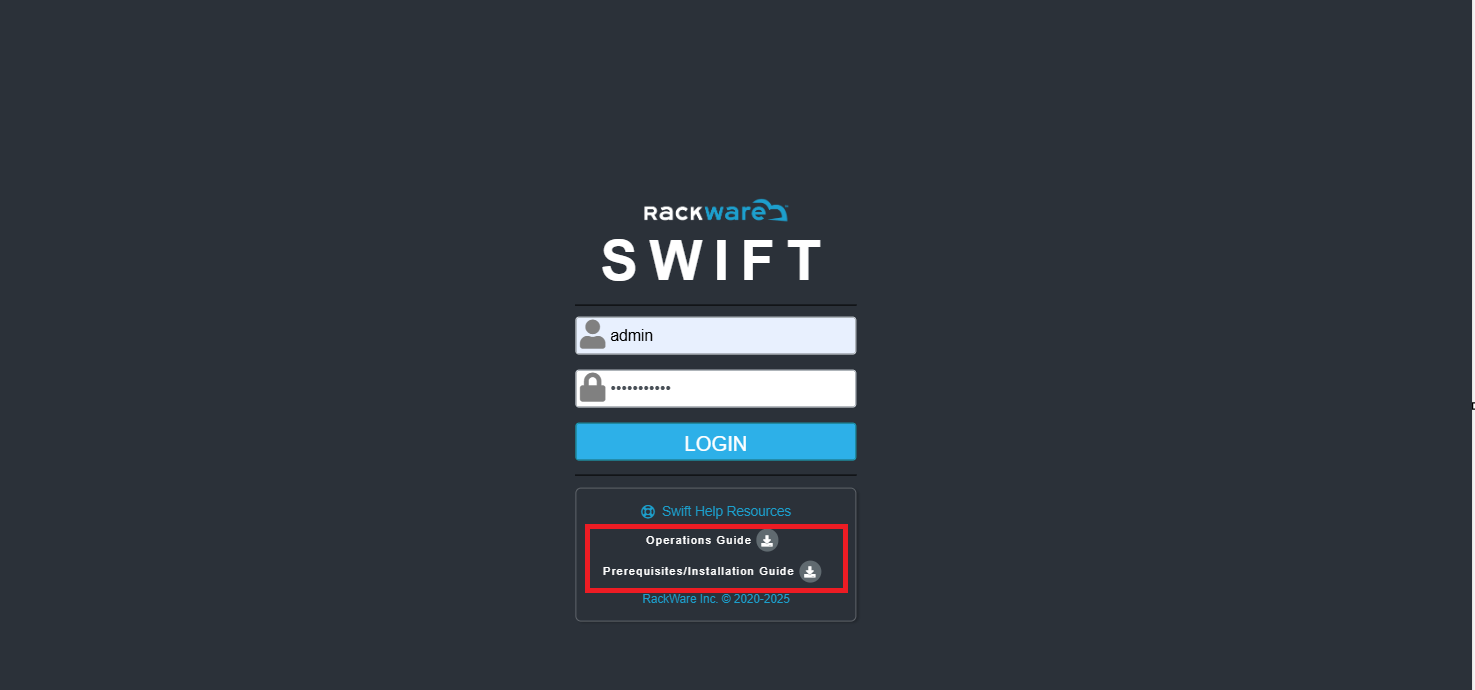
Task: Open the Swift Help Resources link
Action: (x=726, y=511)
